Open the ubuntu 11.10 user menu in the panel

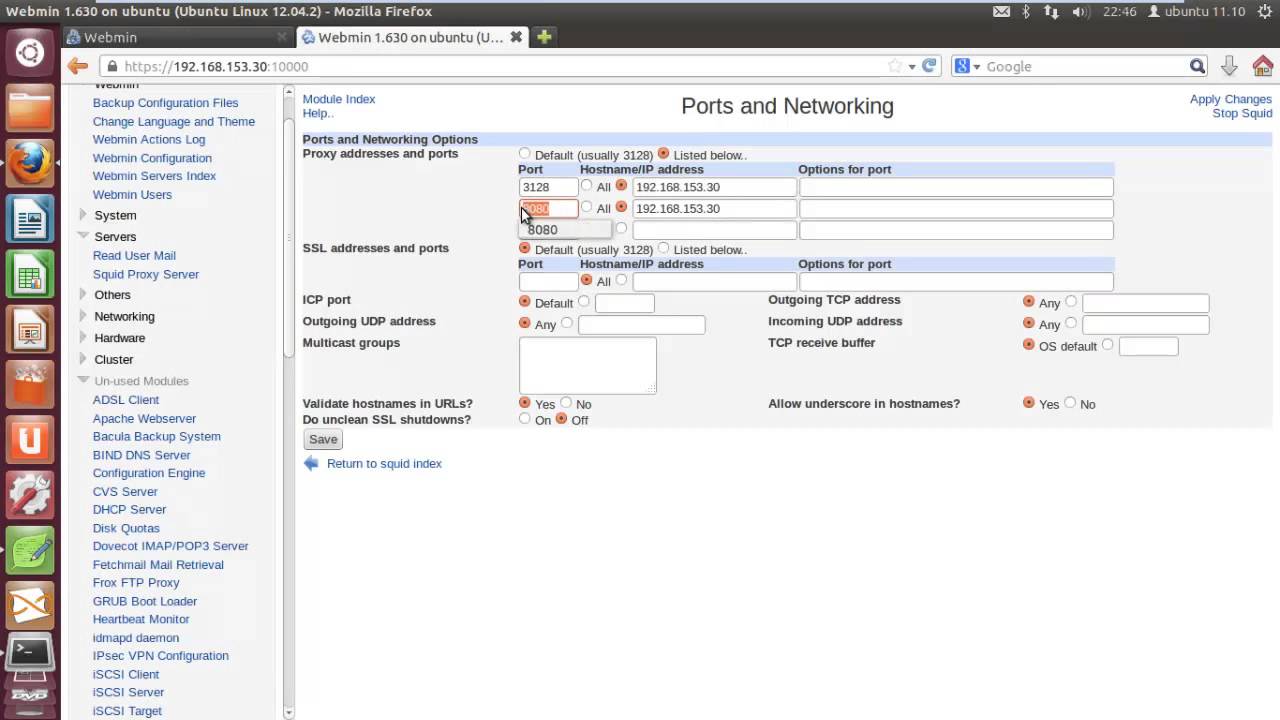(x=1196, y=11)
